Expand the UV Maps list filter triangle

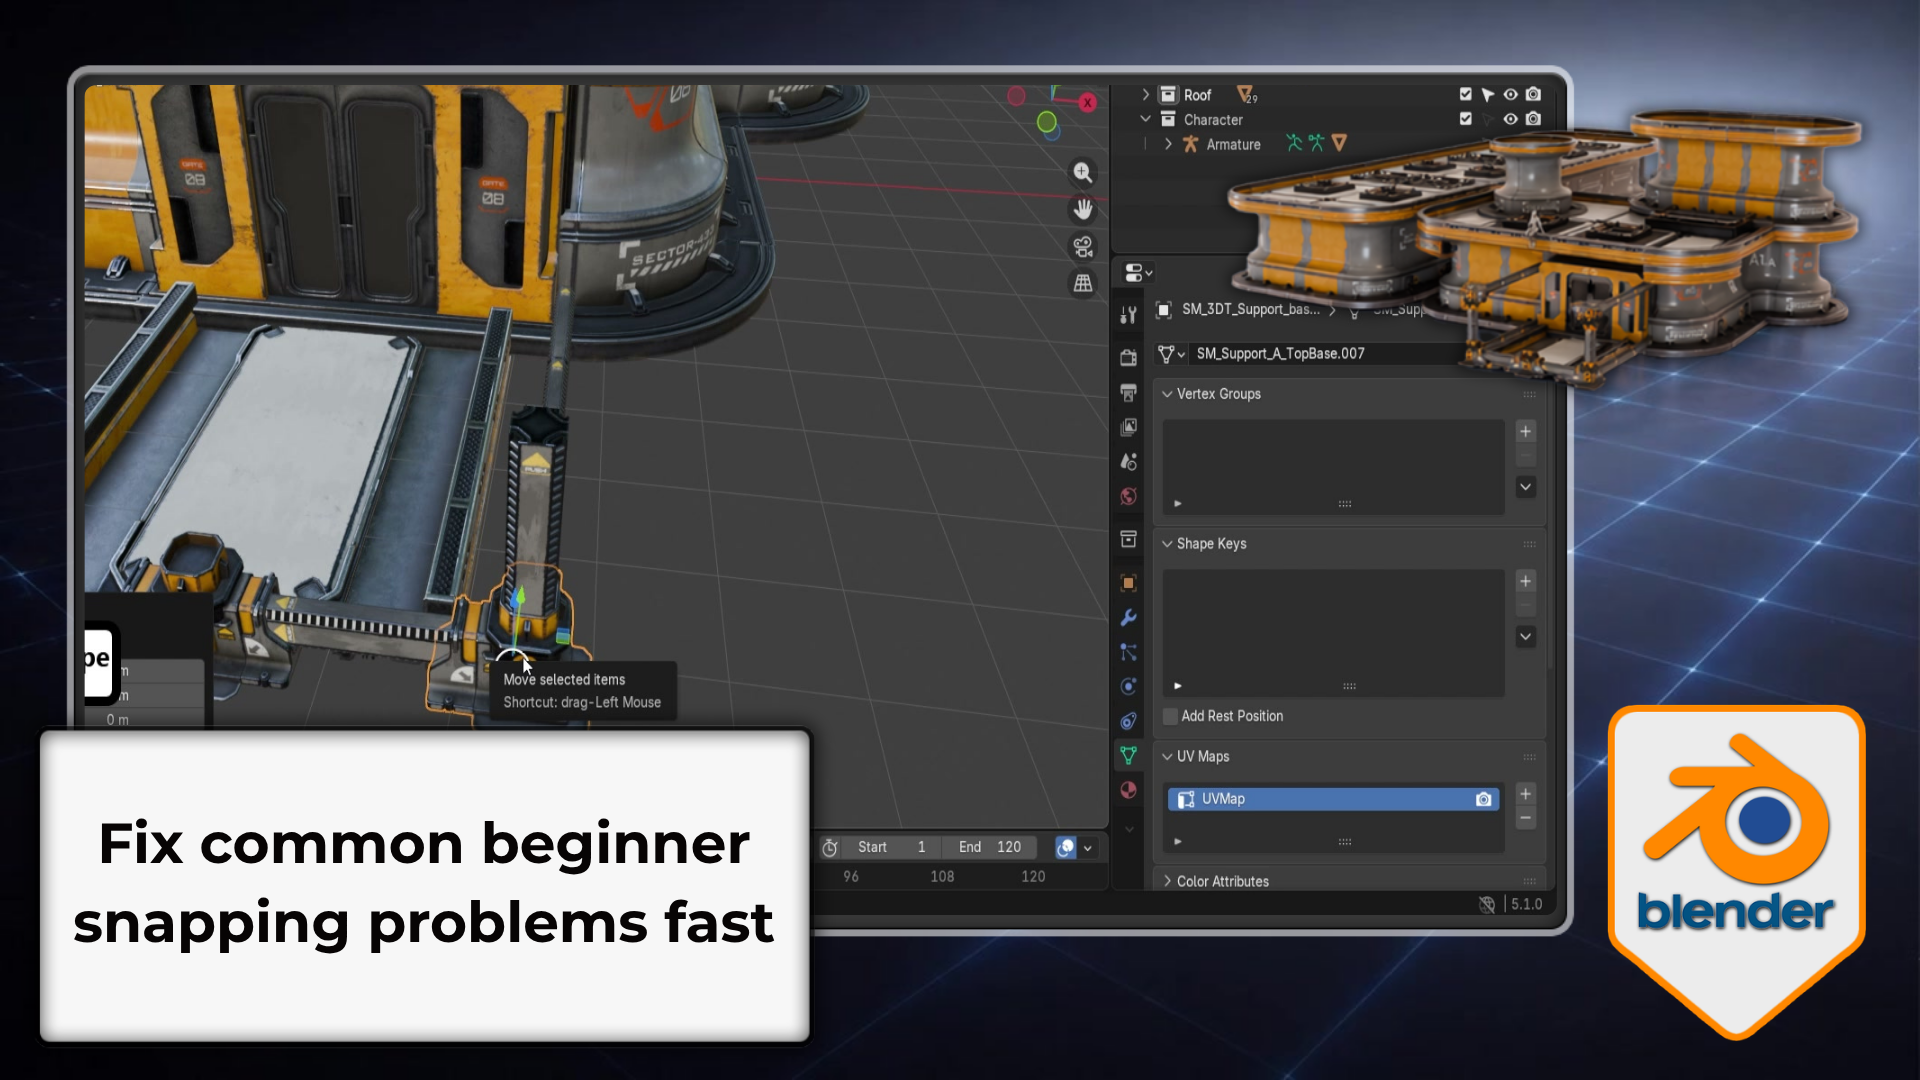coord(1178,842)
